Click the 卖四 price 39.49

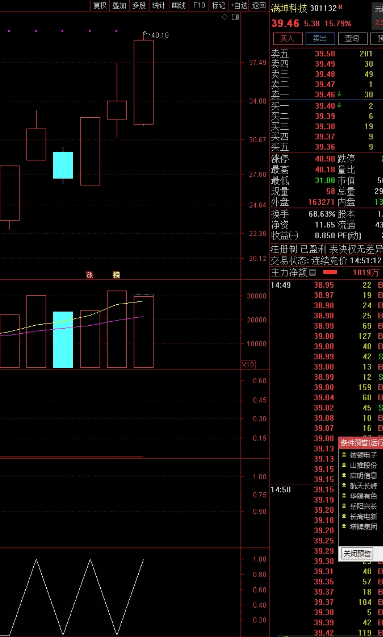coord(325,64)
